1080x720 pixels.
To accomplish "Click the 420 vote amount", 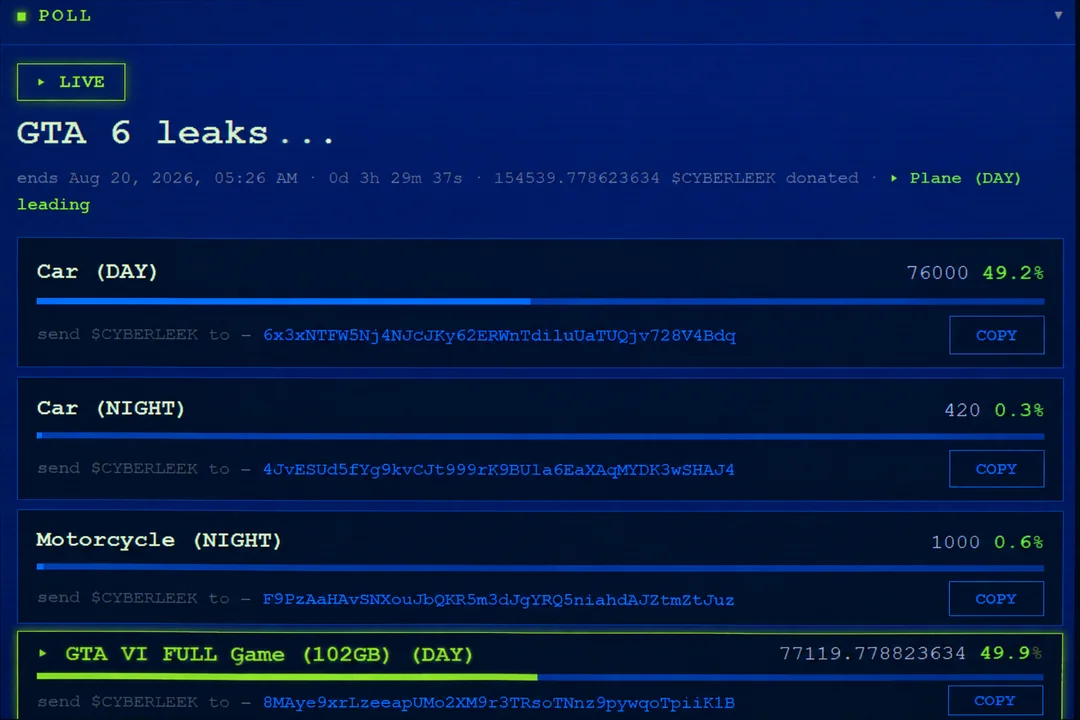I will [x=962, y=410].
